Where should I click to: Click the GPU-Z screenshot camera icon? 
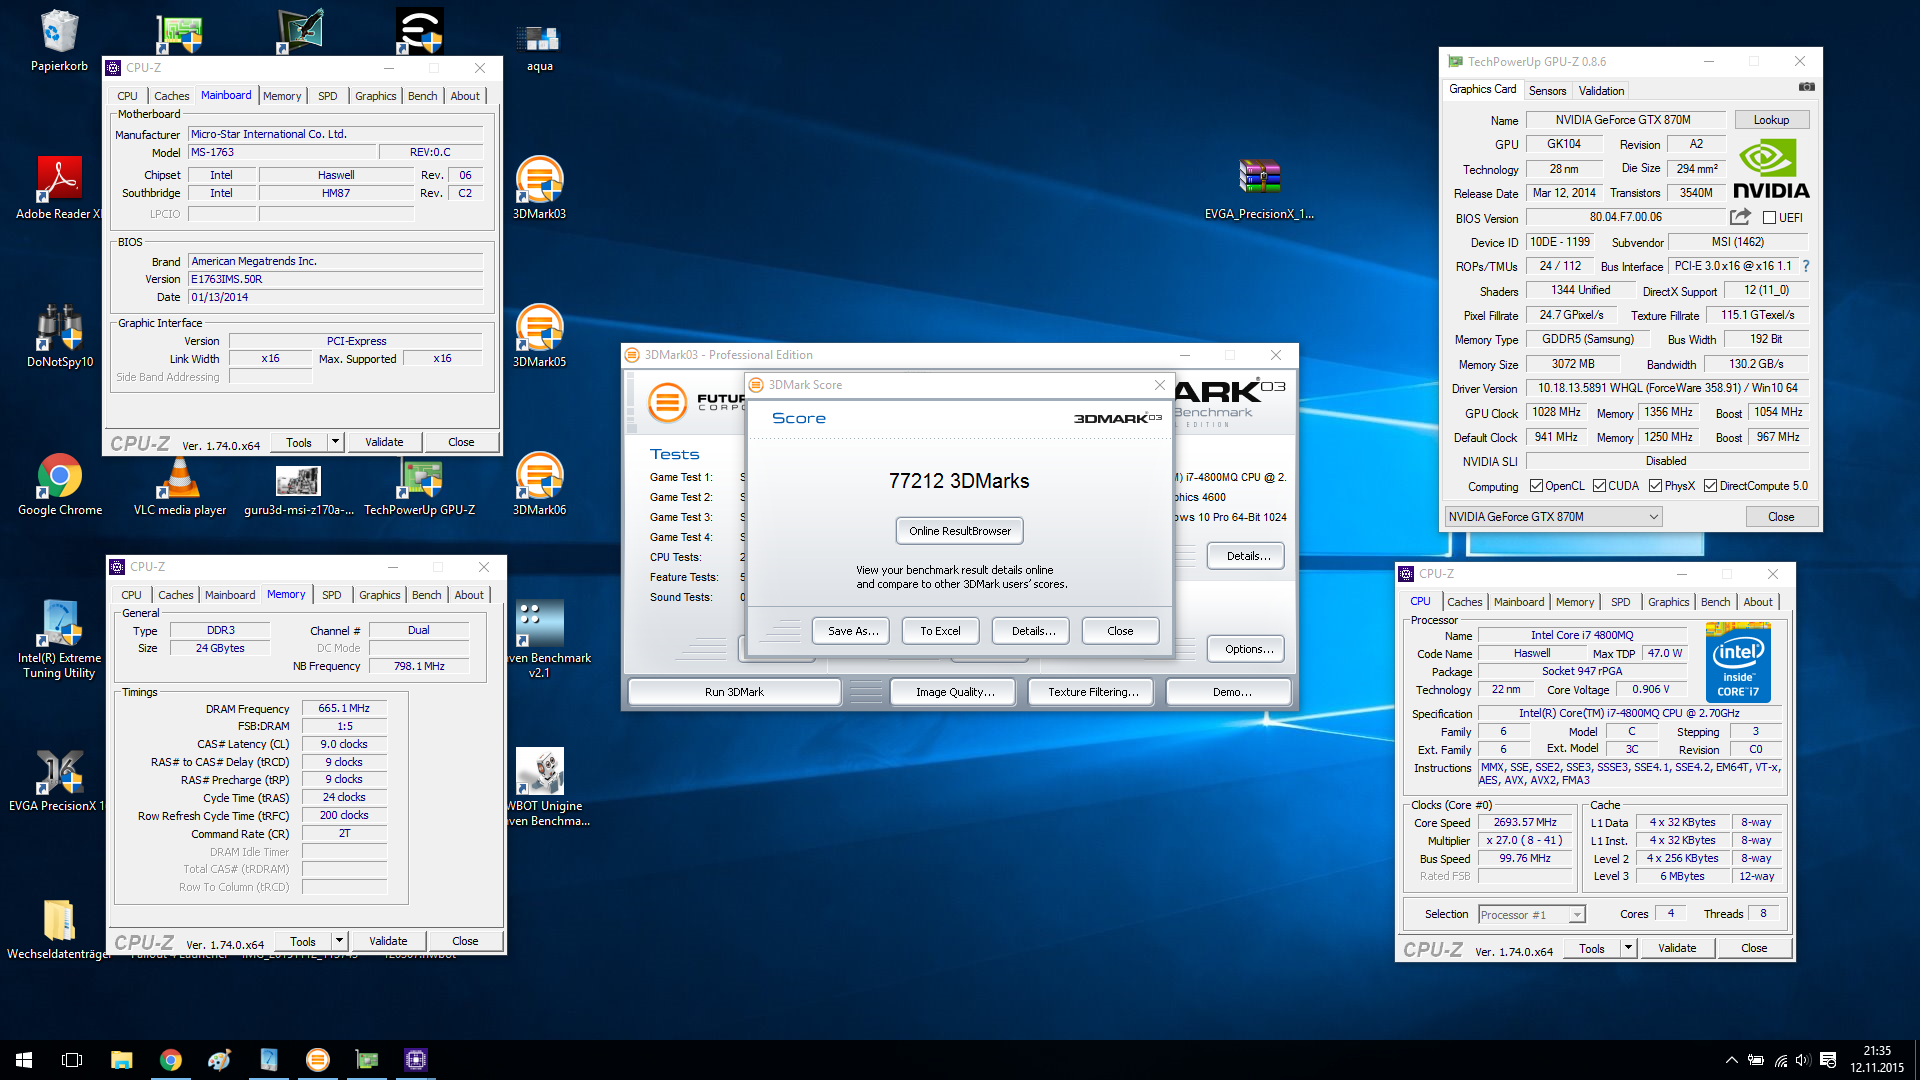[x=1806, y=88]
